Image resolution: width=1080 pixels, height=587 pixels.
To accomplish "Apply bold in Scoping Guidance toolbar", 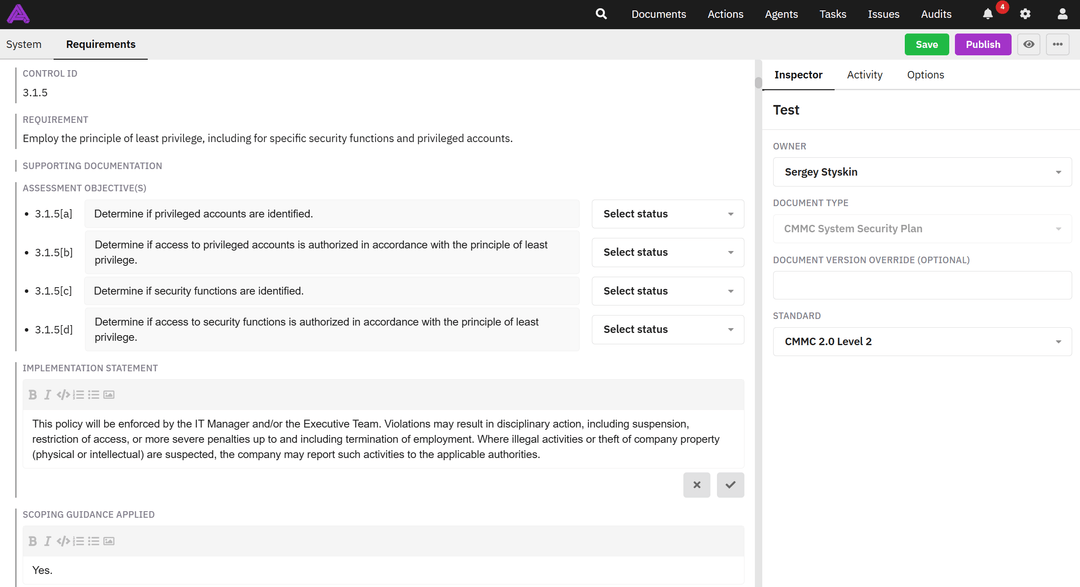I will point(32,541).
